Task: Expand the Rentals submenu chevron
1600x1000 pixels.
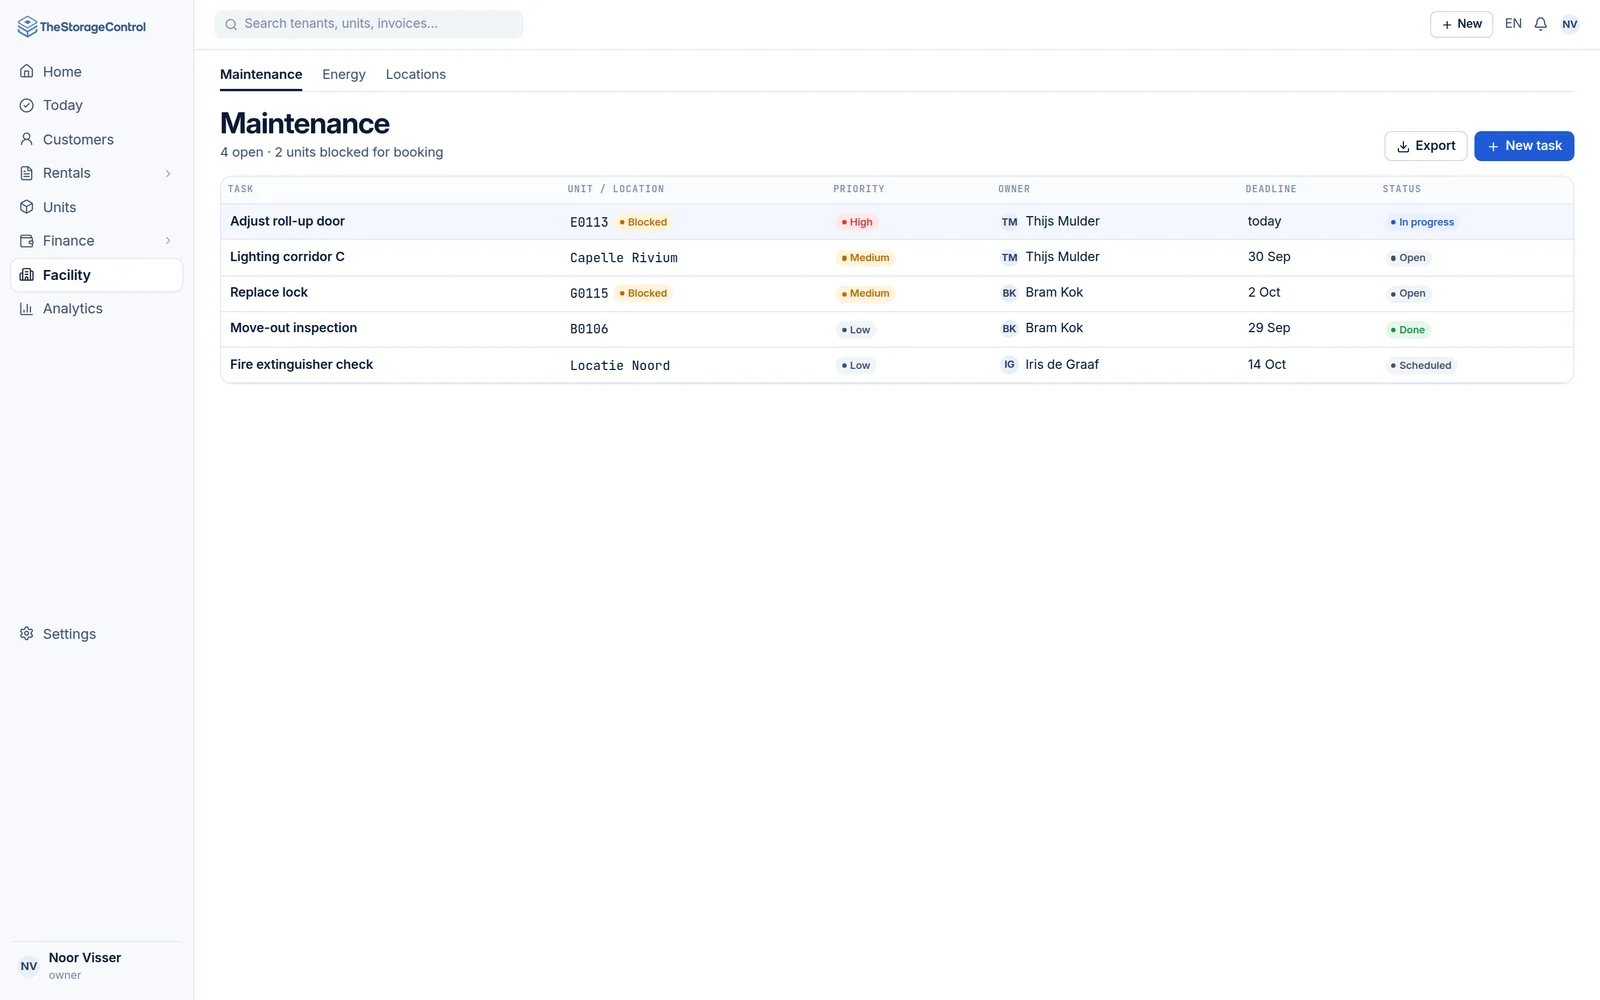Action: [168, 173]
